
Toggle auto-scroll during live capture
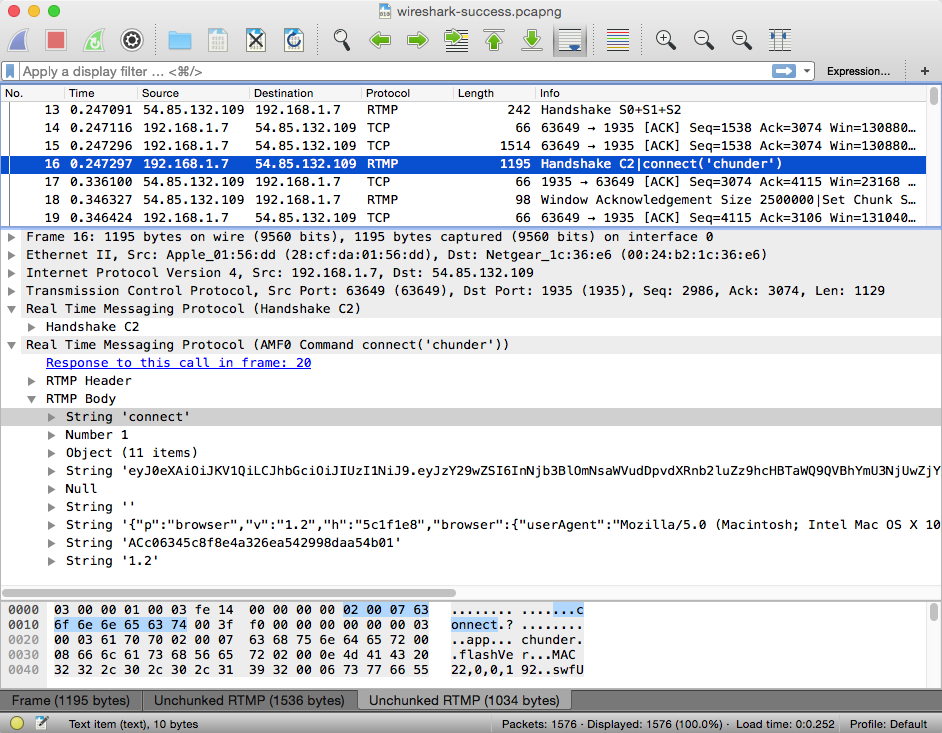pos(570,41)
